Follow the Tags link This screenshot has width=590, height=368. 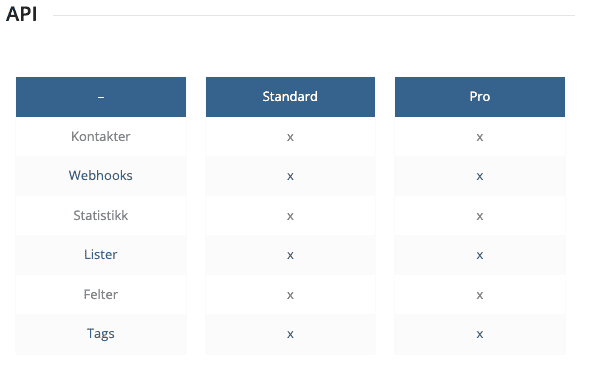pyautogui.click(x=100, y=334)
